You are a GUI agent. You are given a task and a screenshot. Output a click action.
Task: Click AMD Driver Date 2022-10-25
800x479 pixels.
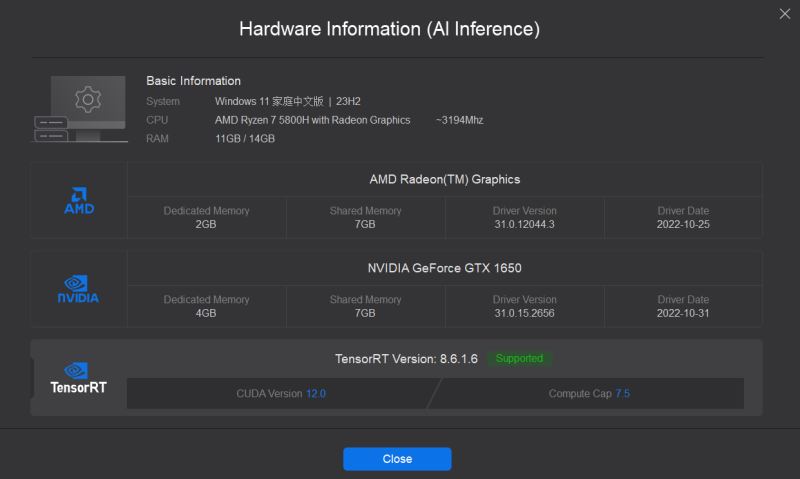(x=683, y=224)
